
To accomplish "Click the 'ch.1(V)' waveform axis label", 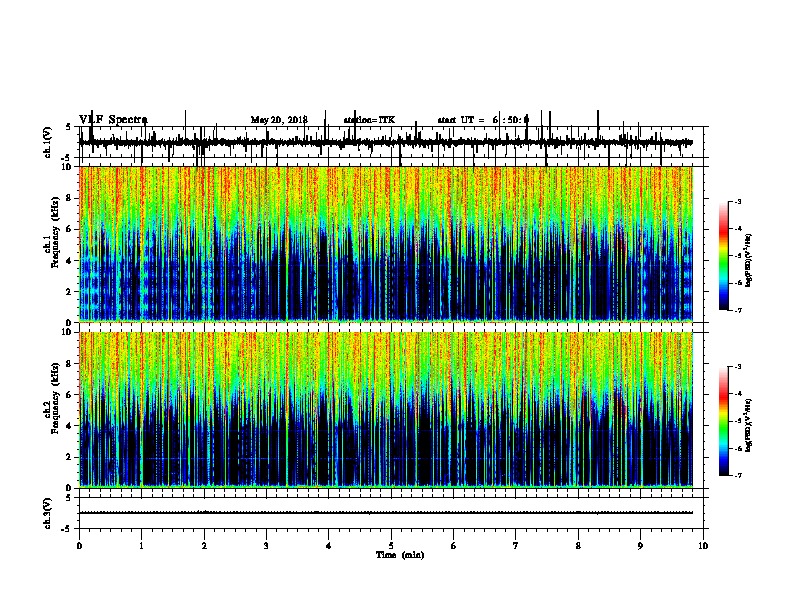I will [x=48, y=142].
